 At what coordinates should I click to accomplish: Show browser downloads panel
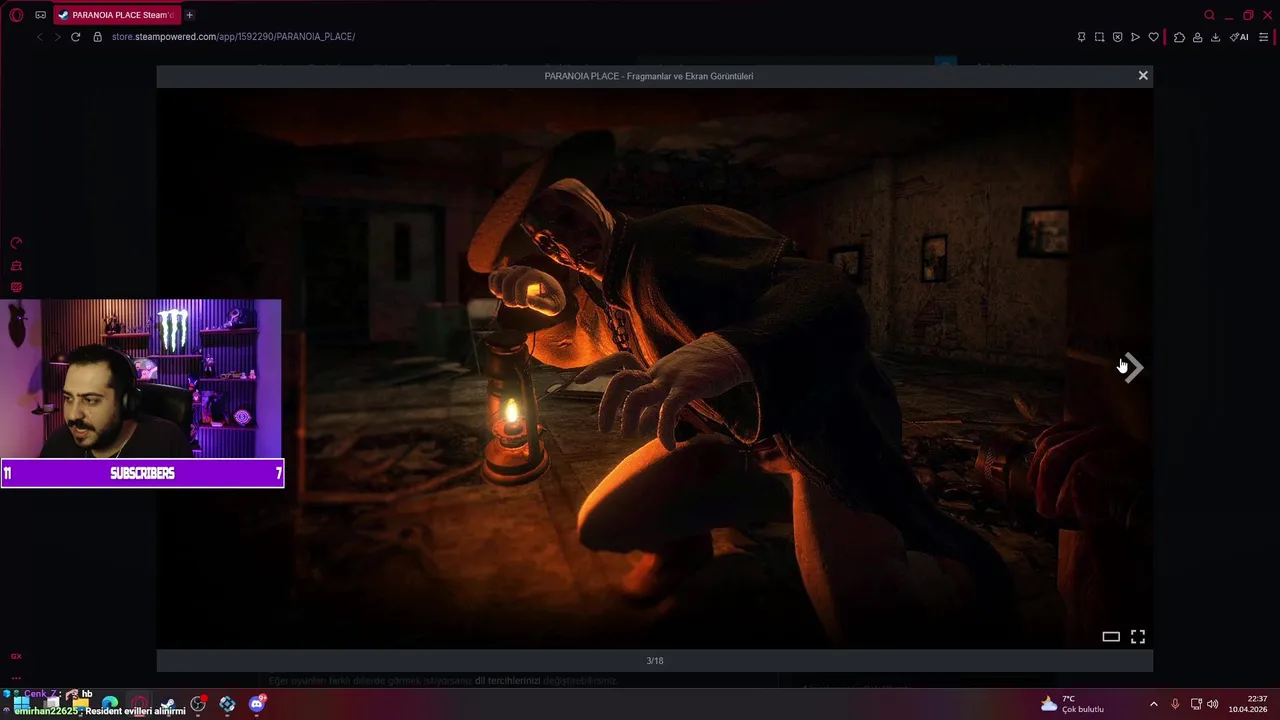pos(1215,37)
